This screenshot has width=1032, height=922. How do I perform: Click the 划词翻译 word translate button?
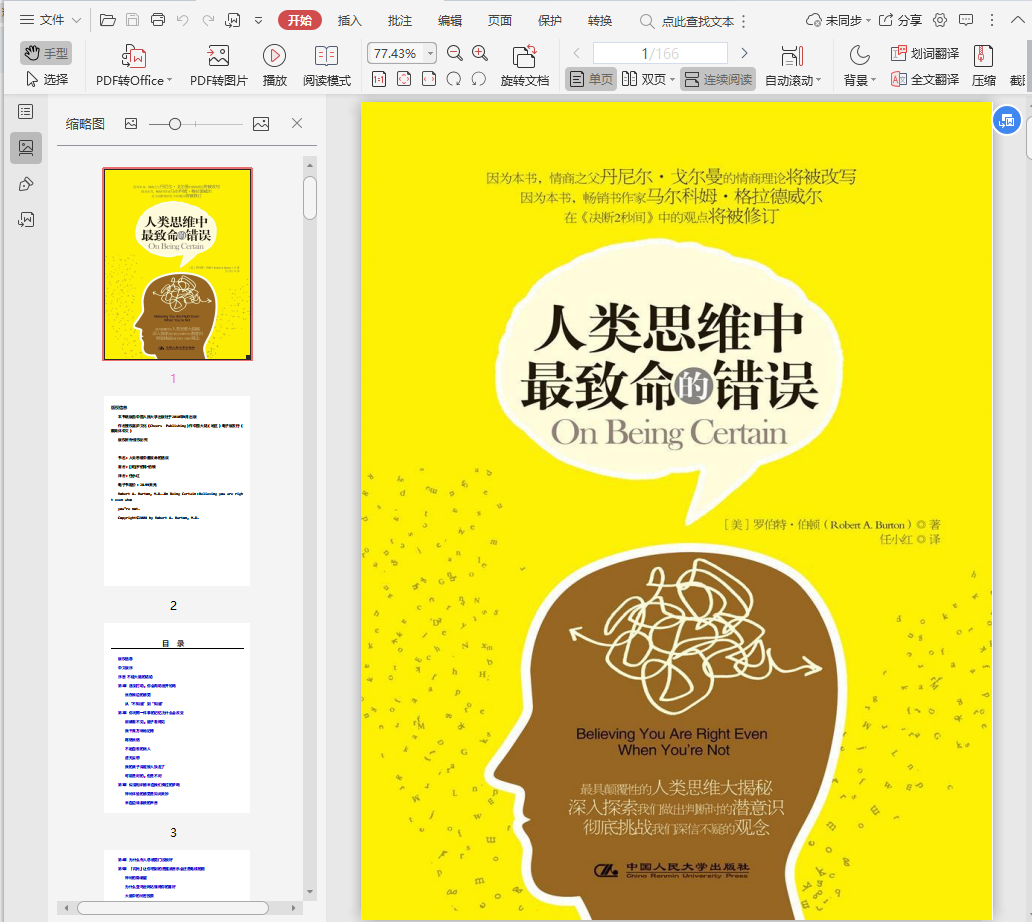925,53
